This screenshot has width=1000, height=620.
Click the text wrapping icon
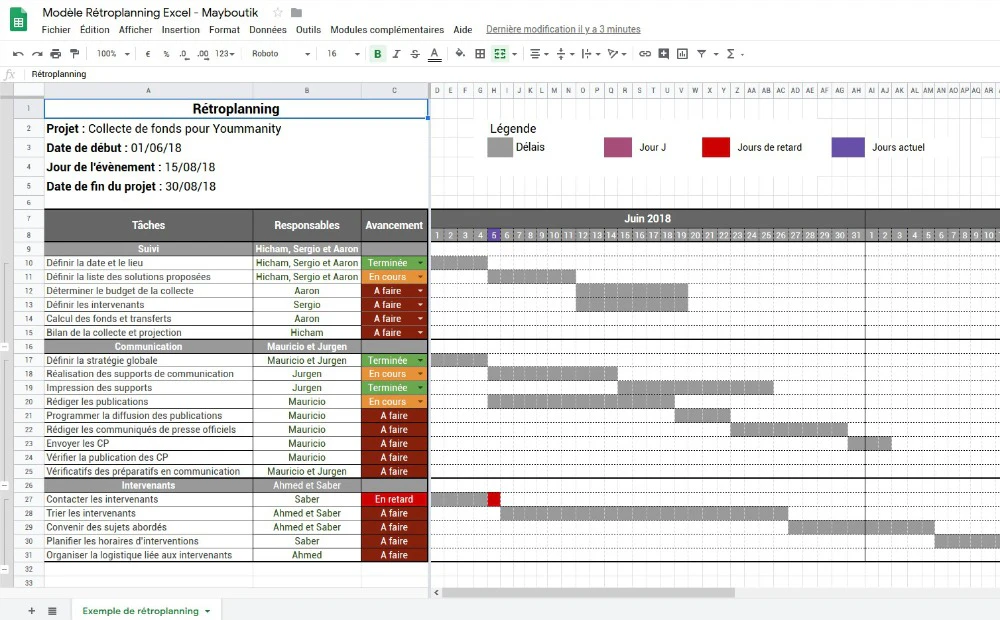pos(587,54)
